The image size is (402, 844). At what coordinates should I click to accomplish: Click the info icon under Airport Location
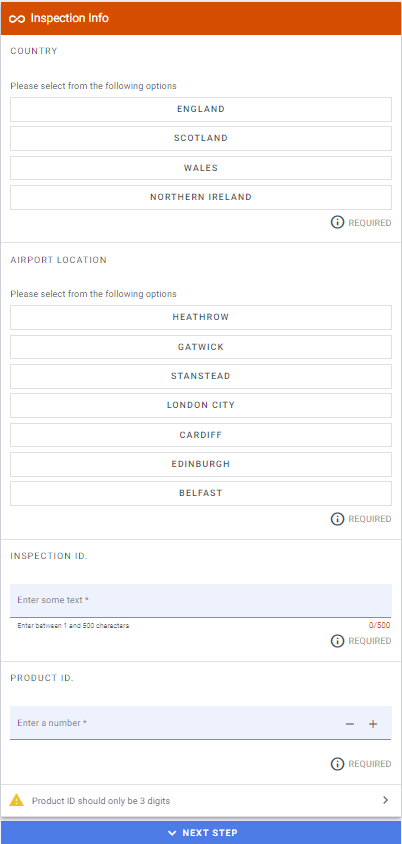coord(337,519)
